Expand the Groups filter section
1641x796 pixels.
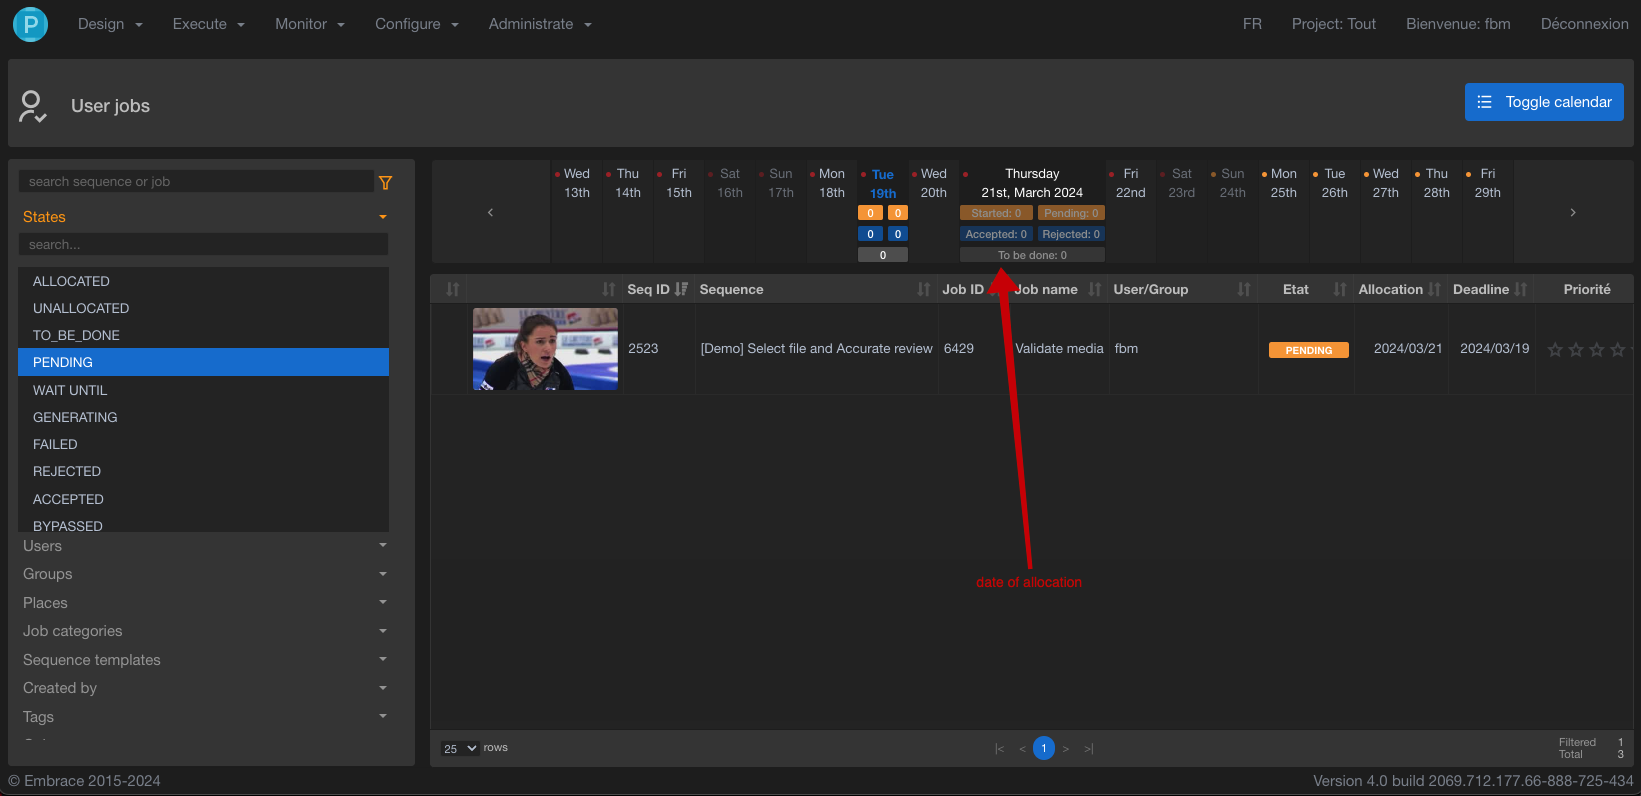point(204,574)
